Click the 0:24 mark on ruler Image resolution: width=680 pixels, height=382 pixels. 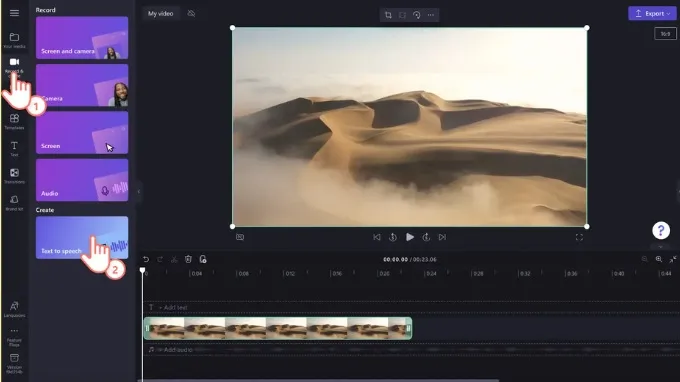(x=431, y=274)
